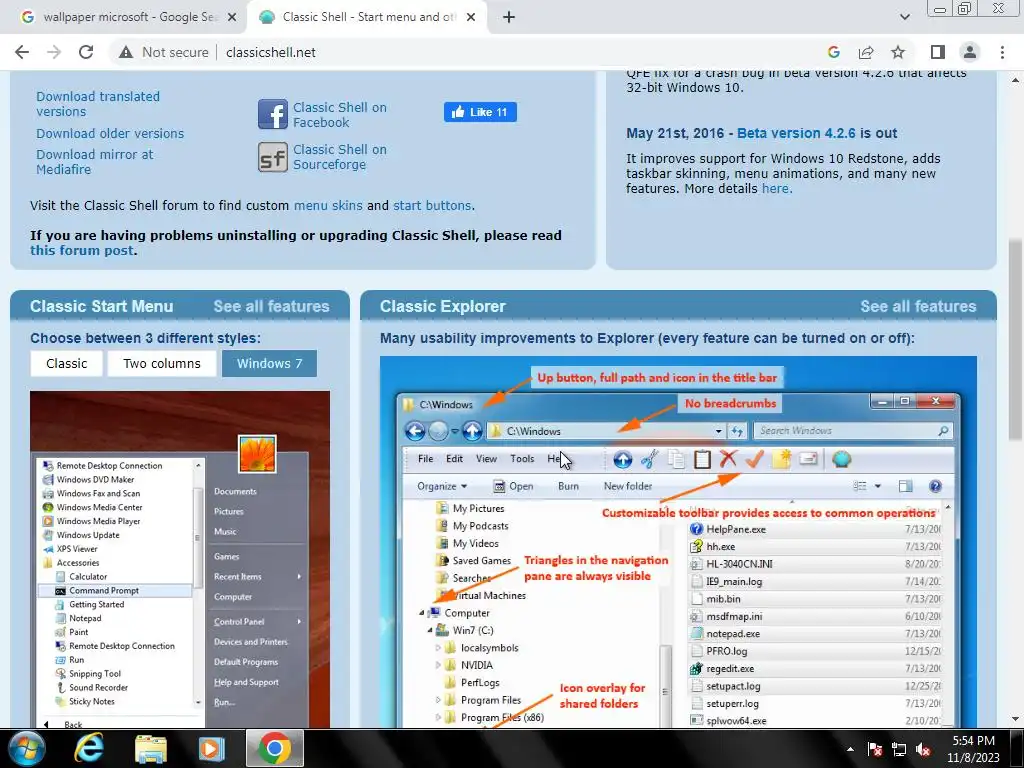1024x768 pixels.
Task: Open the Action Center flag icon
Action: (874, 749)
